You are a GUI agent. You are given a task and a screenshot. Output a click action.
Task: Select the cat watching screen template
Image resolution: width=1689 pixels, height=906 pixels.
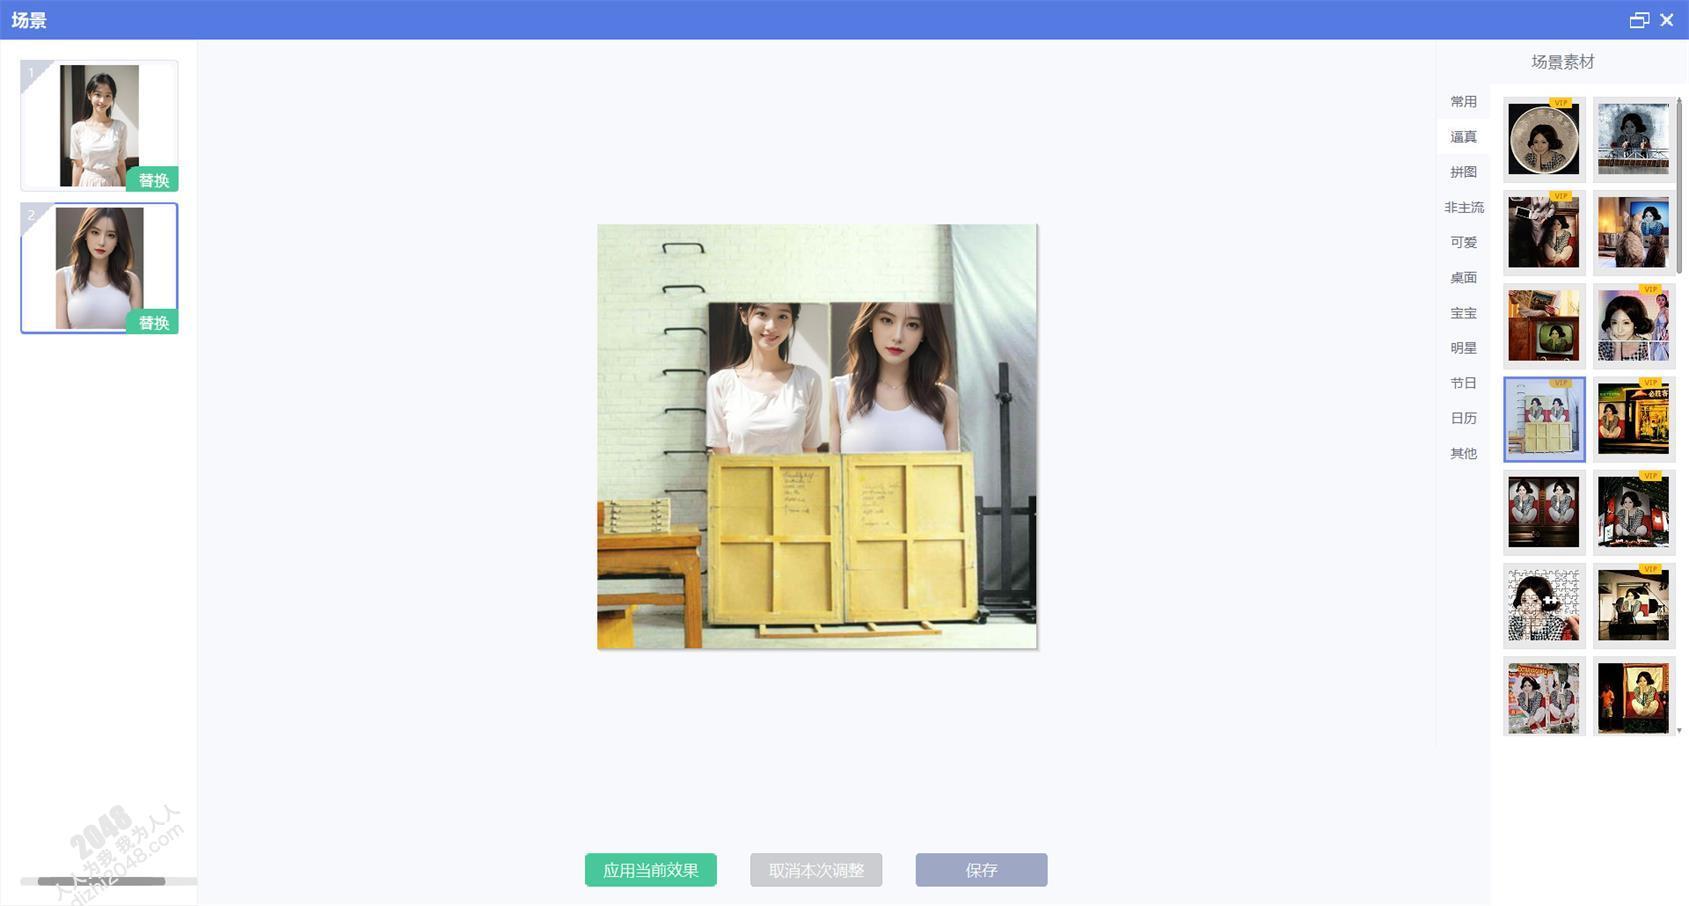1633,232
